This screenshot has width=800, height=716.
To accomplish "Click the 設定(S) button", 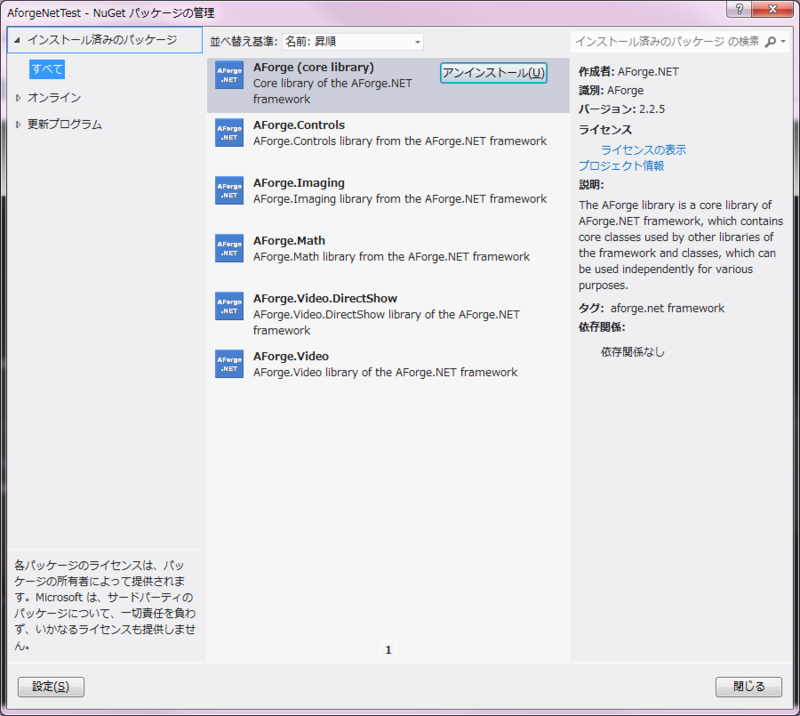I will pyautogui.click(x=51, y=686).
